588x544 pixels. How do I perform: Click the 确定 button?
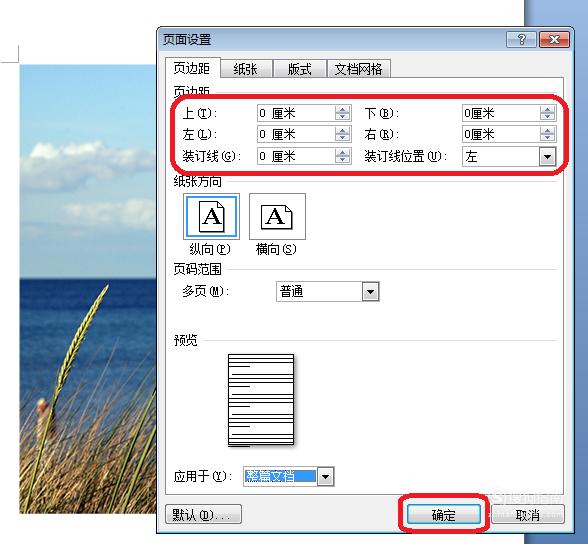coord(444,514)
